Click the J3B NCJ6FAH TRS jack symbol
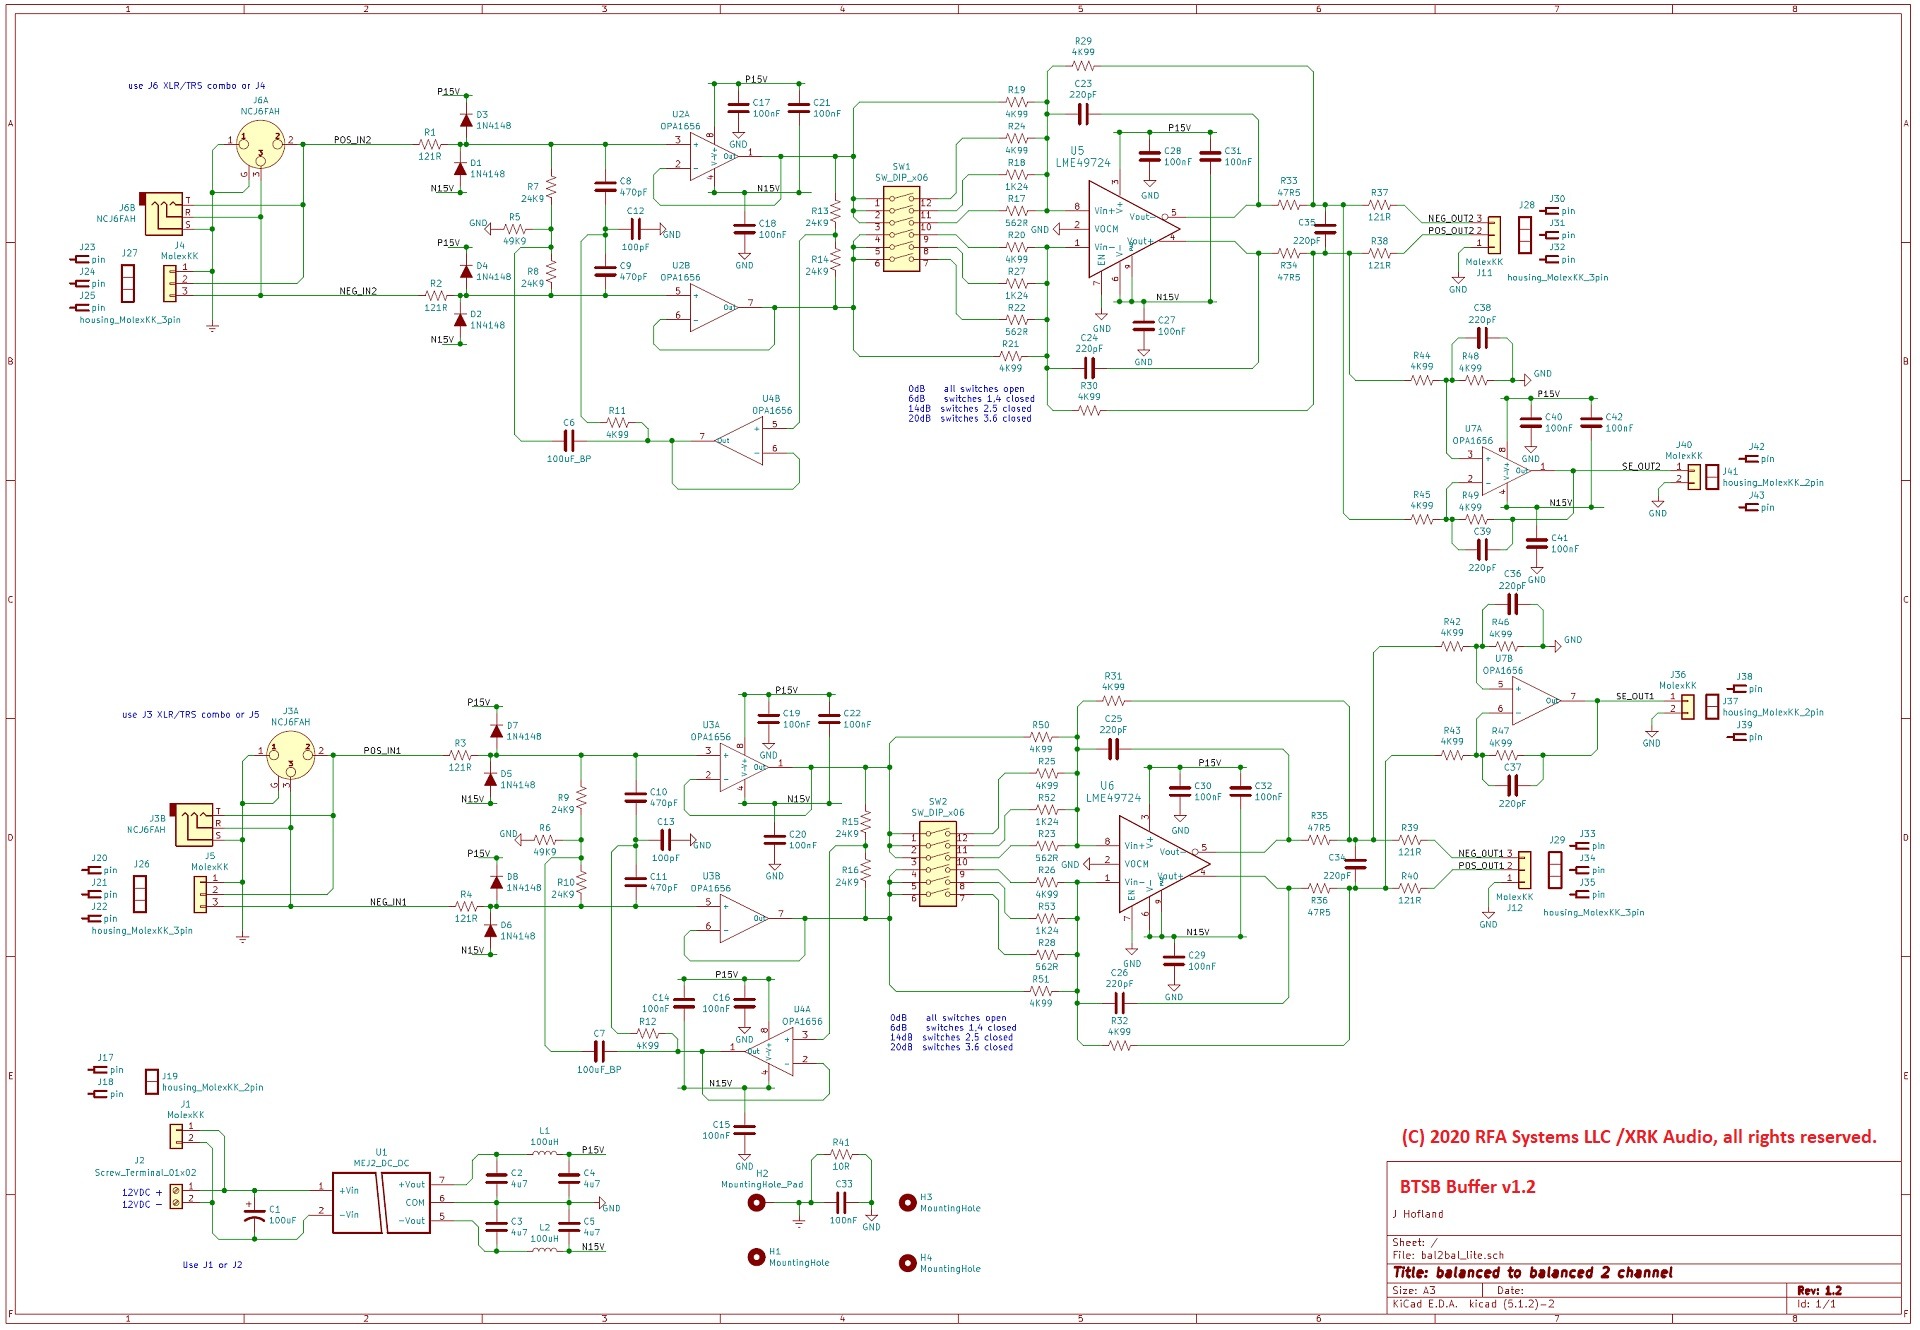This screenshot has width=1920, height=1330. (193, 824)
